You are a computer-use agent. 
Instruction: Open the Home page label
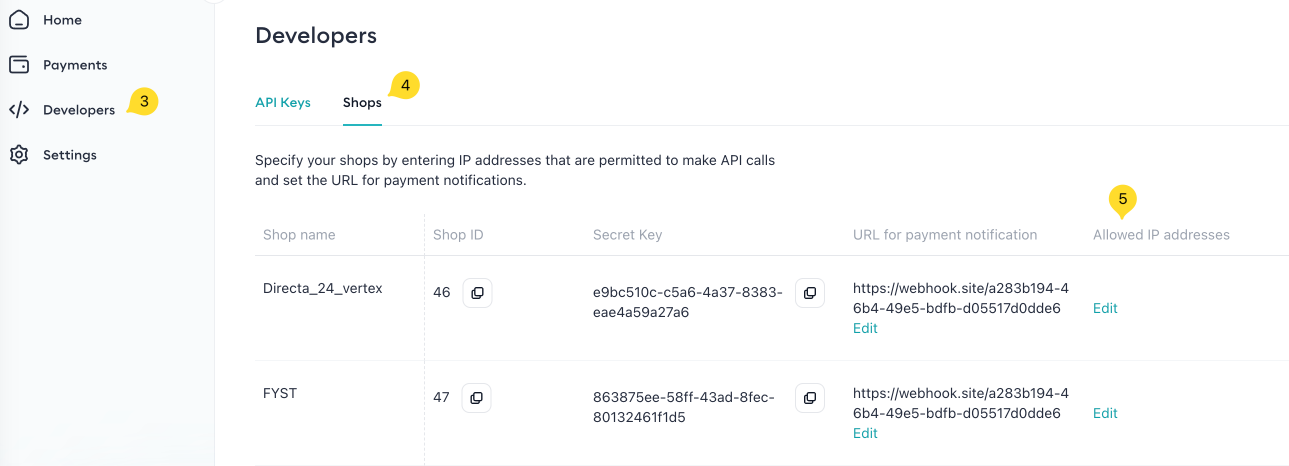pyautogui.click(x=62, y=20)
